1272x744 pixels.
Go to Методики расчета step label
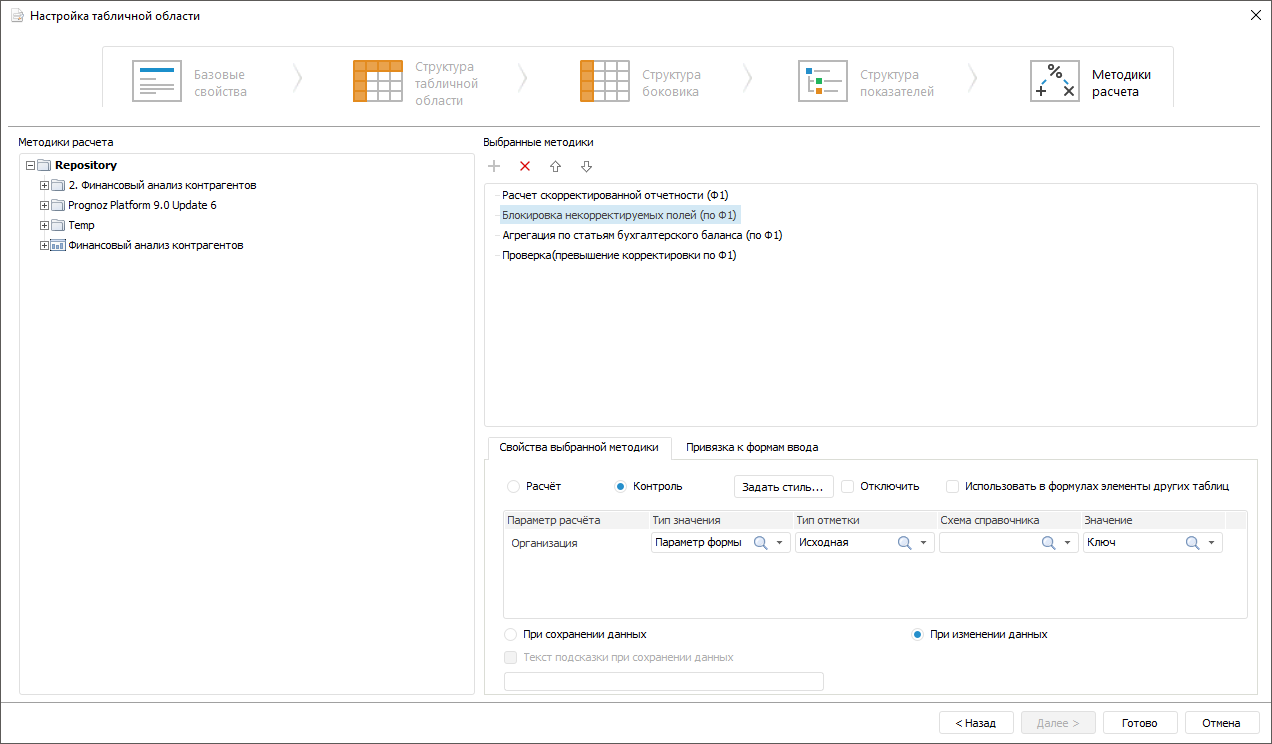click(x=1121, y=83)
